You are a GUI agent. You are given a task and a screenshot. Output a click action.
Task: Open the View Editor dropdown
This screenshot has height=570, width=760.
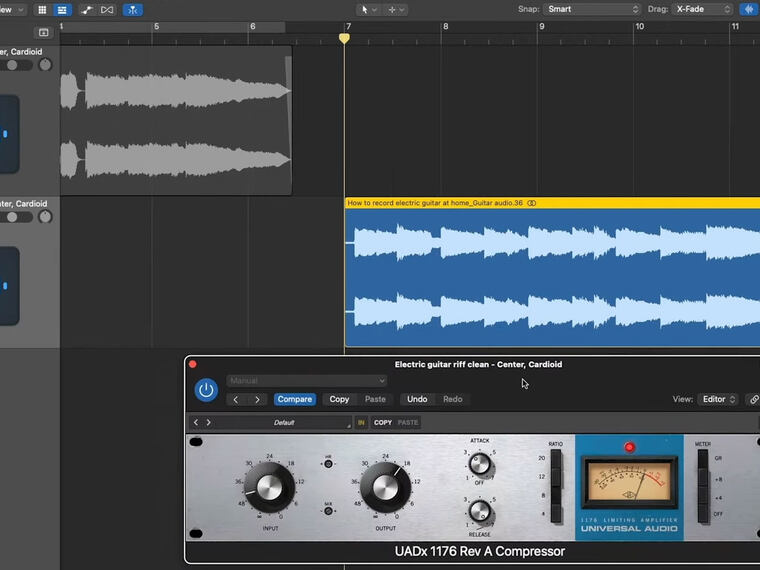(x=719, y=399)
